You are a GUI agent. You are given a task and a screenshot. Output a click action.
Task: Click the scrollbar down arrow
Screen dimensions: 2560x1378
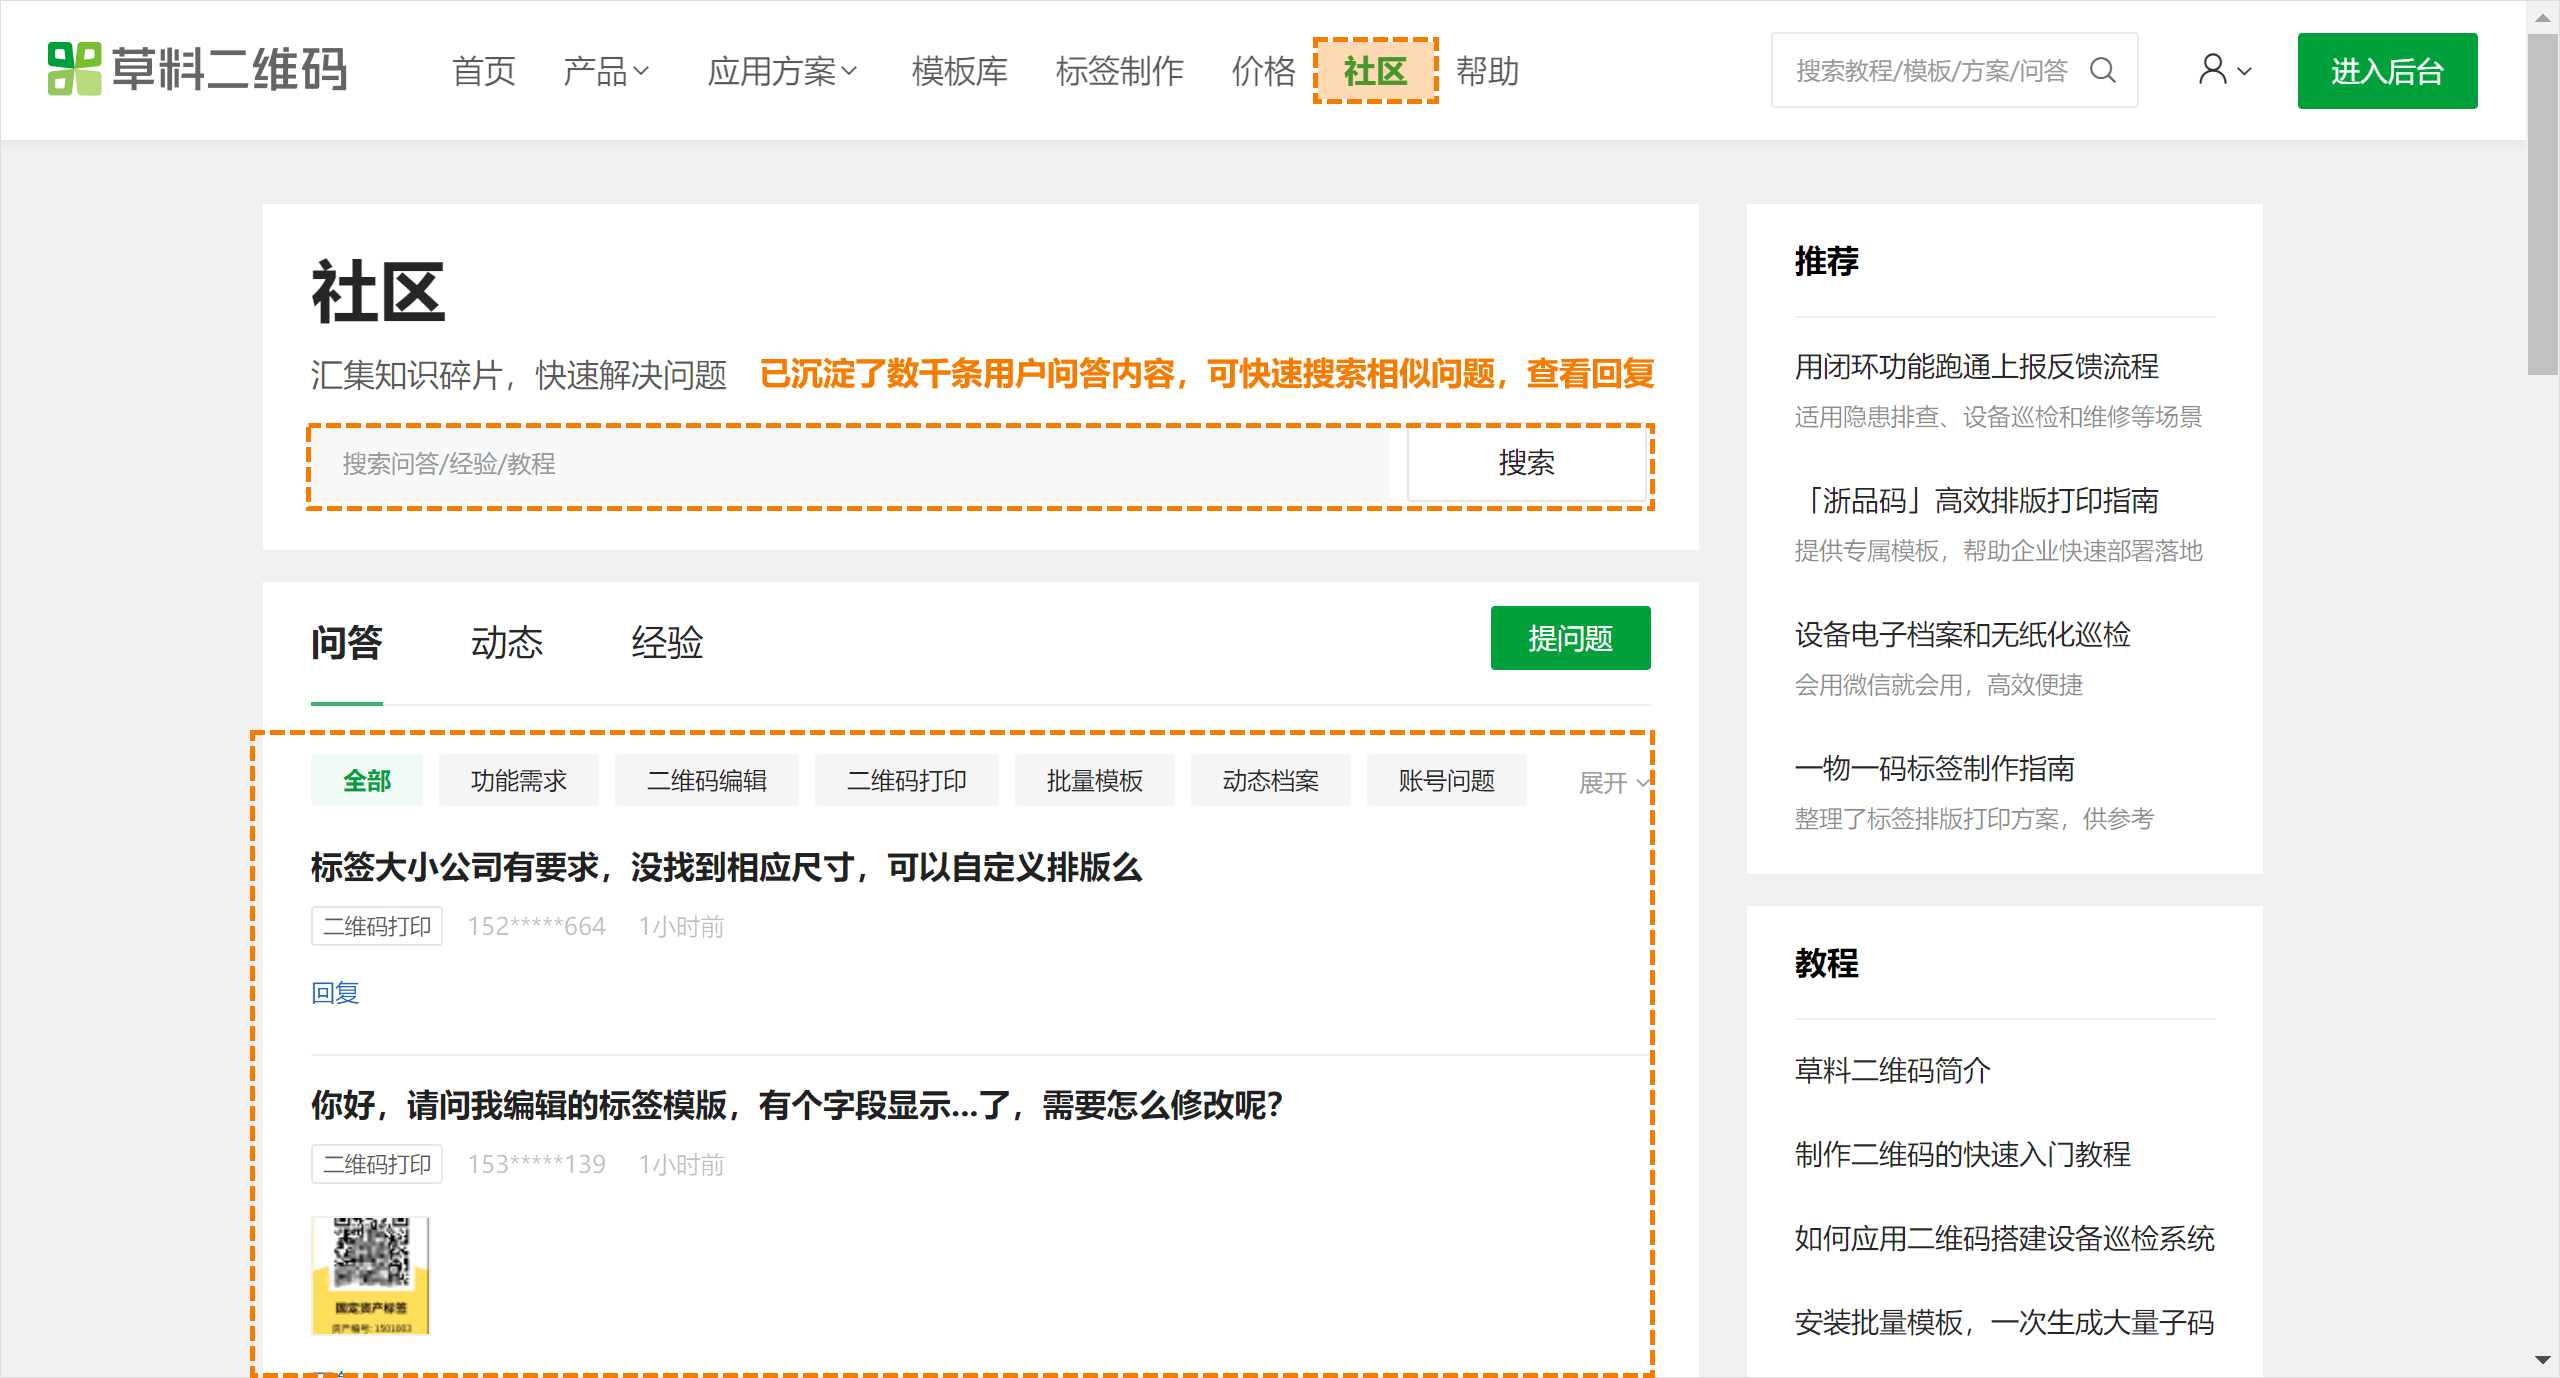[2542, 1360]
